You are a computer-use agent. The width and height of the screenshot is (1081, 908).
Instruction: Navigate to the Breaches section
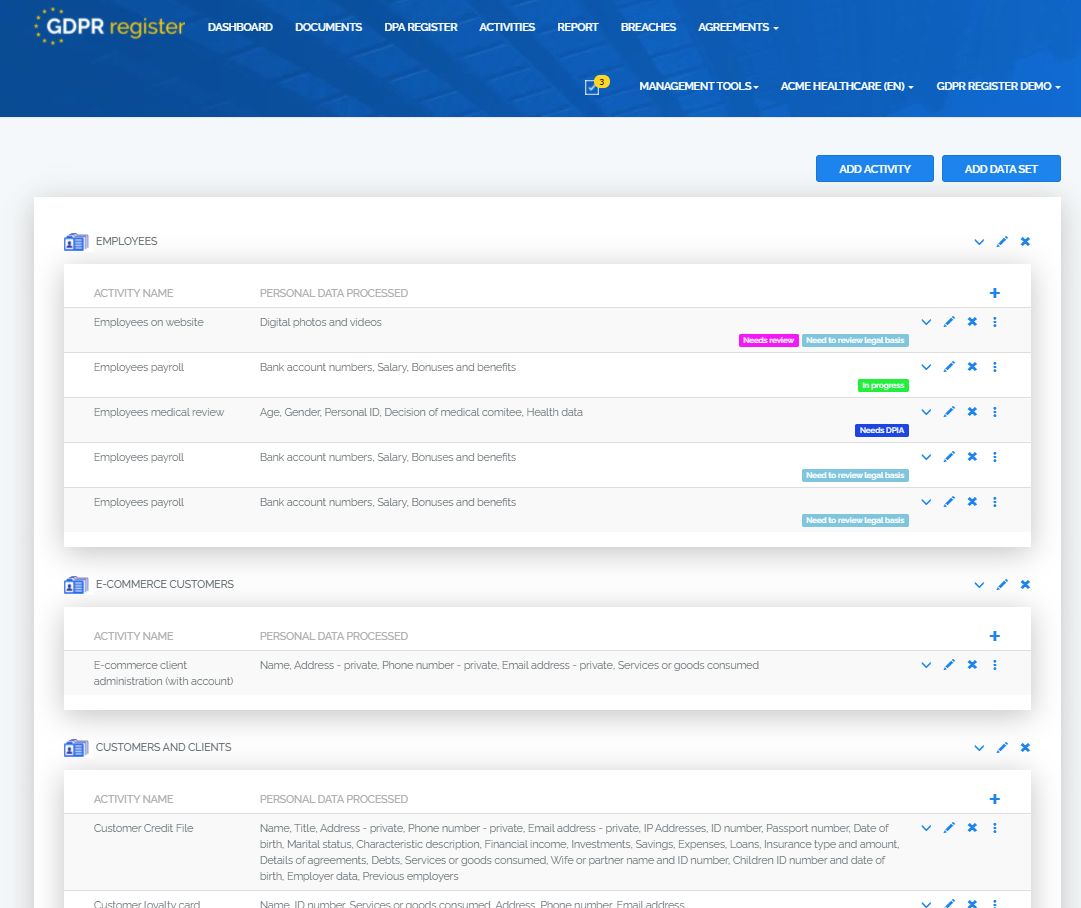coord(648,27)
